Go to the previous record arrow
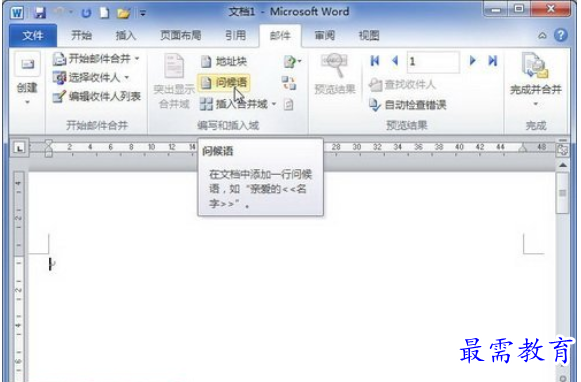Screen dimensions: 581x382 pos(395,61)
